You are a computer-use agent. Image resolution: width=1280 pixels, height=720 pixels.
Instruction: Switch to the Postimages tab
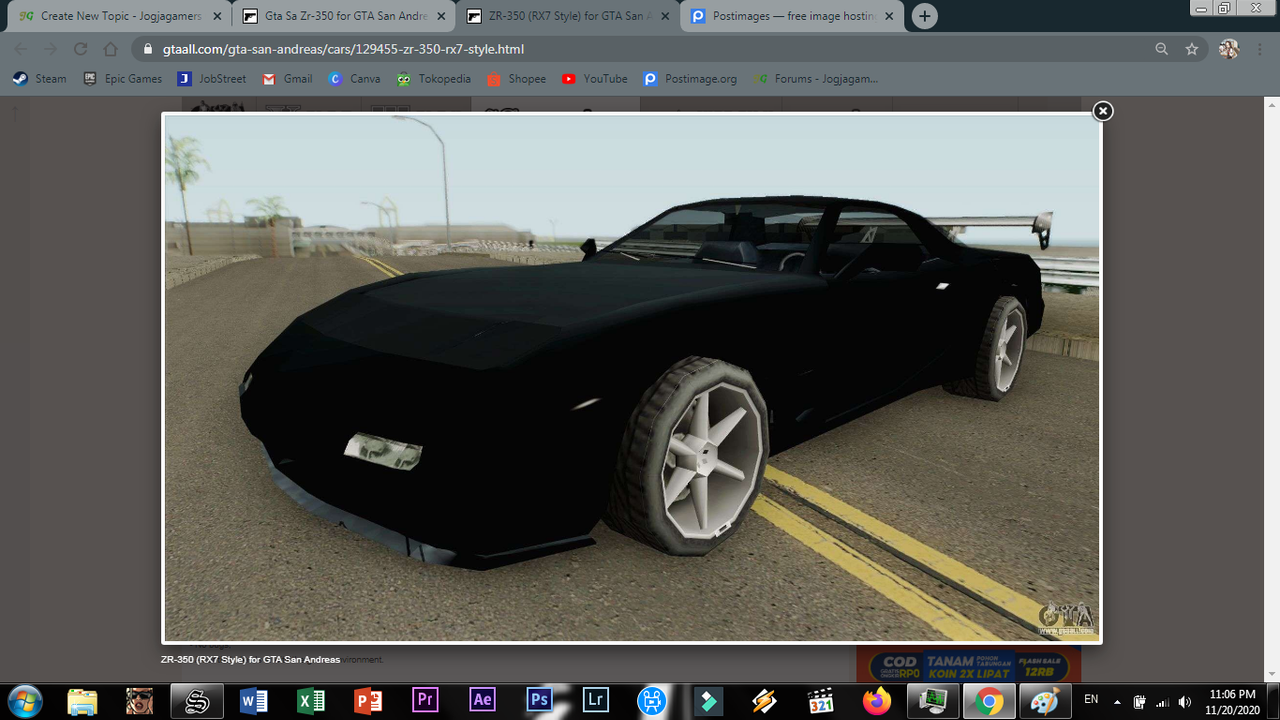793,16
